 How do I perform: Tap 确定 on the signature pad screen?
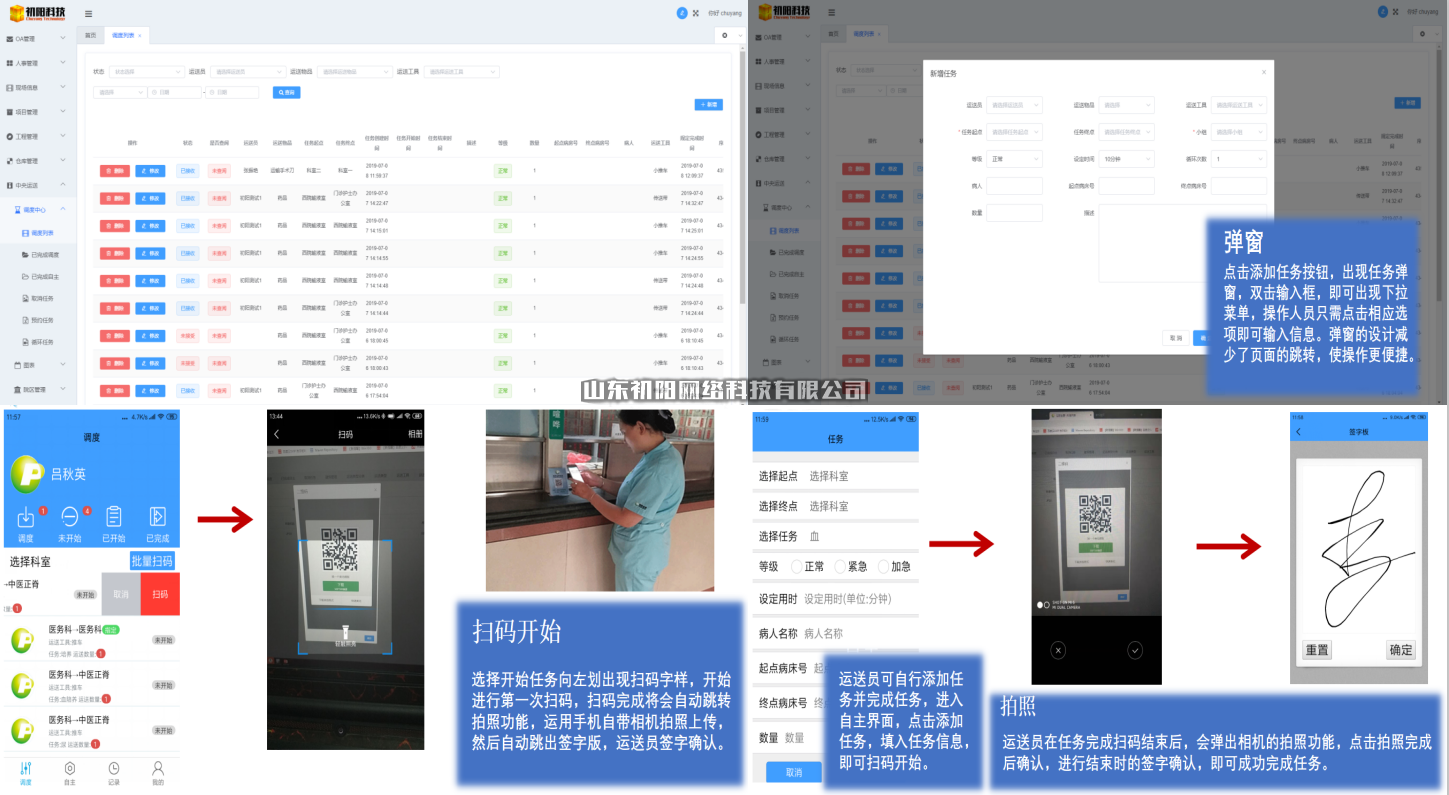click(x=1401, y=650)
